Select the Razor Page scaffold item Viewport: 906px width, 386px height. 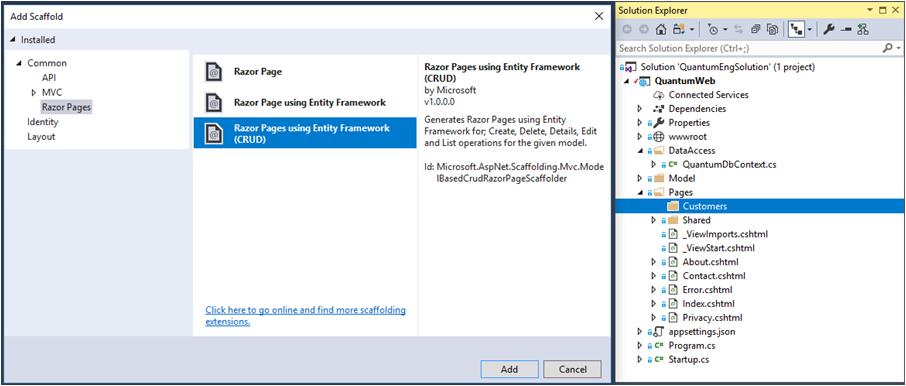[305, 72]
